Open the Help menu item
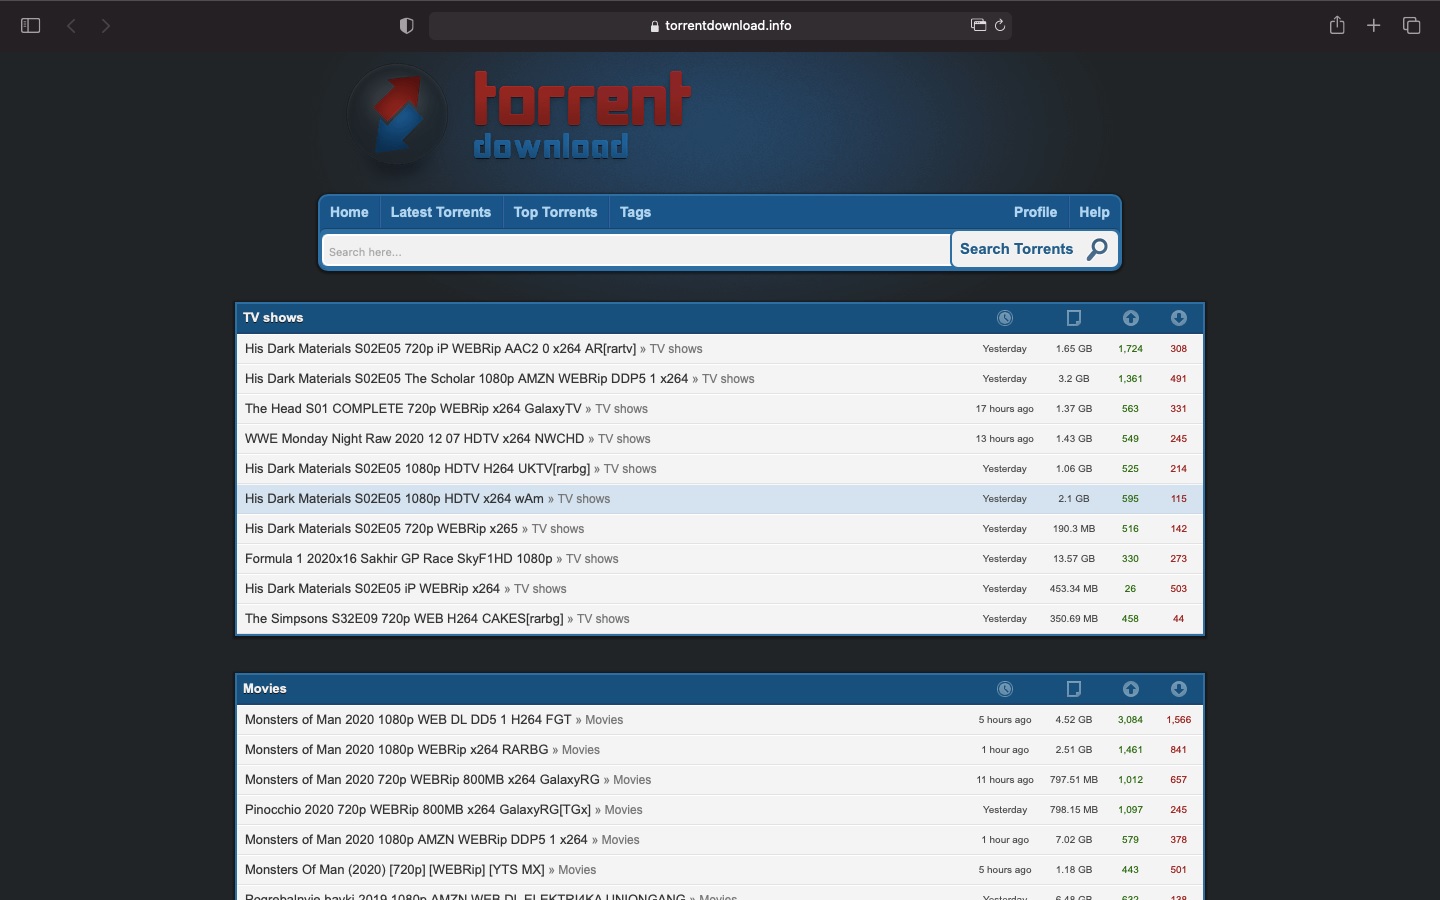Image resolution: width=1440 pixels, height=900 pixels. click(1094, 212)
